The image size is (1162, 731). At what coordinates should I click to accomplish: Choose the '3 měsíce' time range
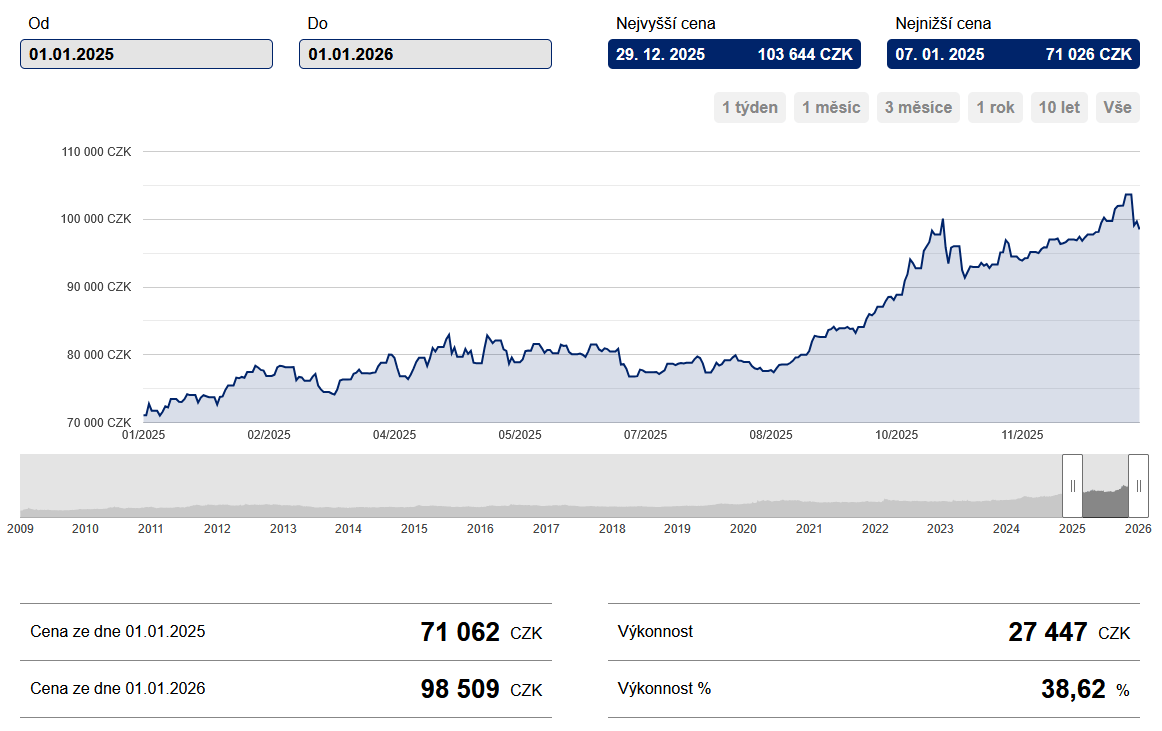point(918,107)
